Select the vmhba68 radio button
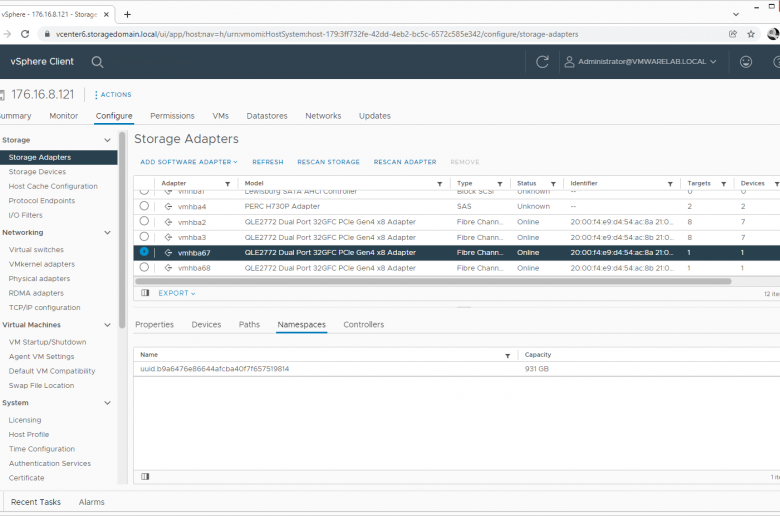Image resolution: width=780 pixels, height=516 pixels. click(x=144, y=267)
